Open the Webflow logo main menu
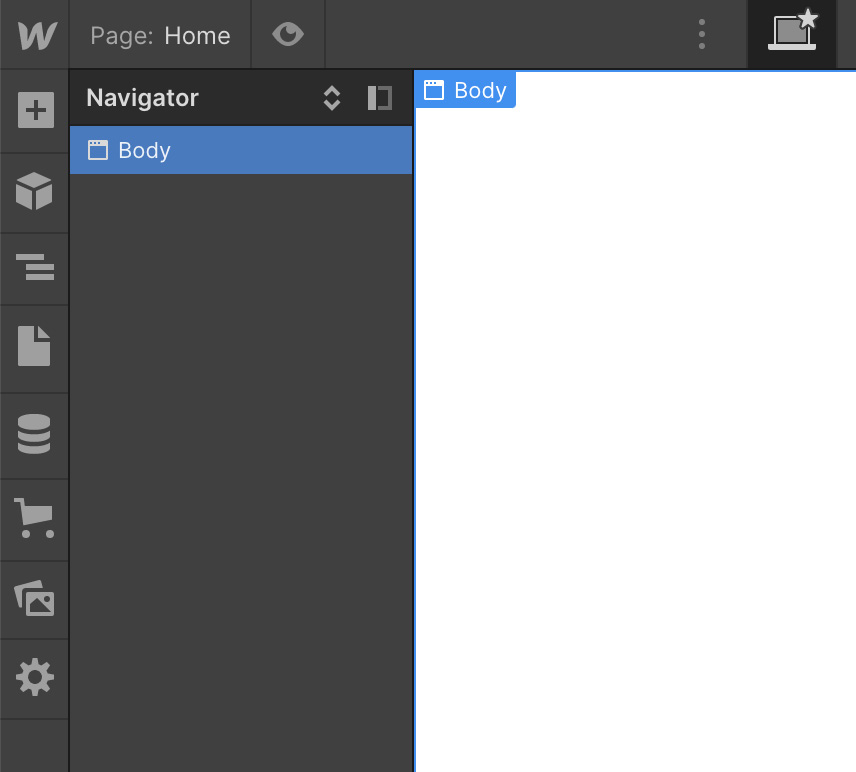 [x=35, y=36]
